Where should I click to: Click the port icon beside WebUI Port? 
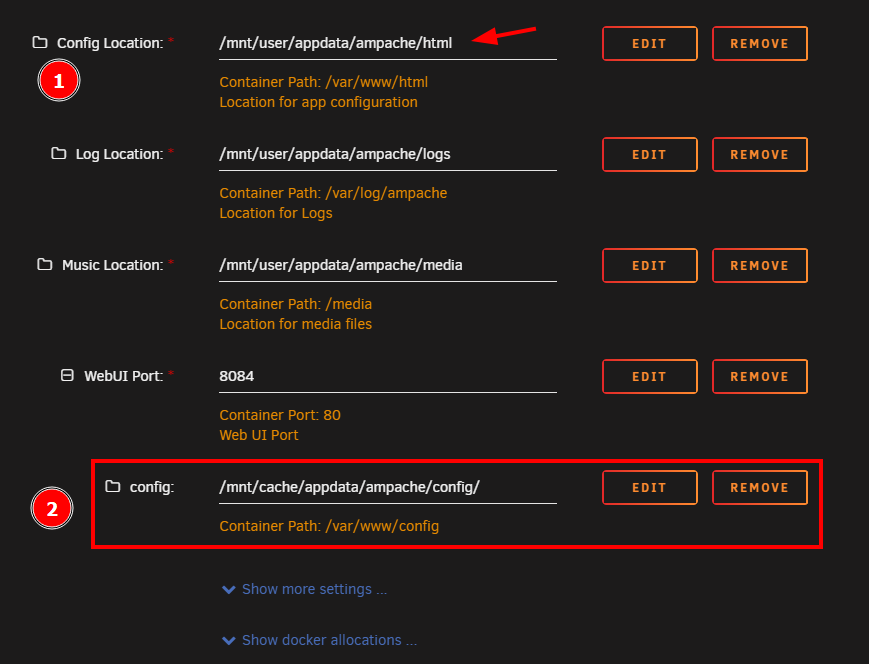pyautogui.click(x=67, y=375)
